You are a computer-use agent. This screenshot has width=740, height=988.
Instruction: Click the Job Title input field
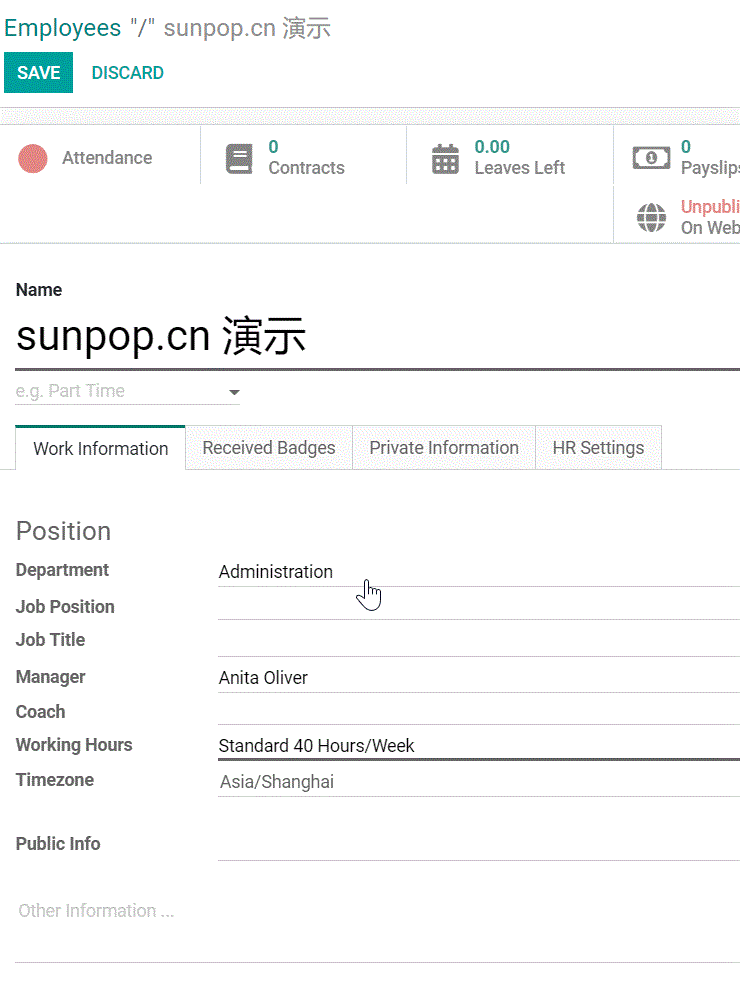(478, 641)
